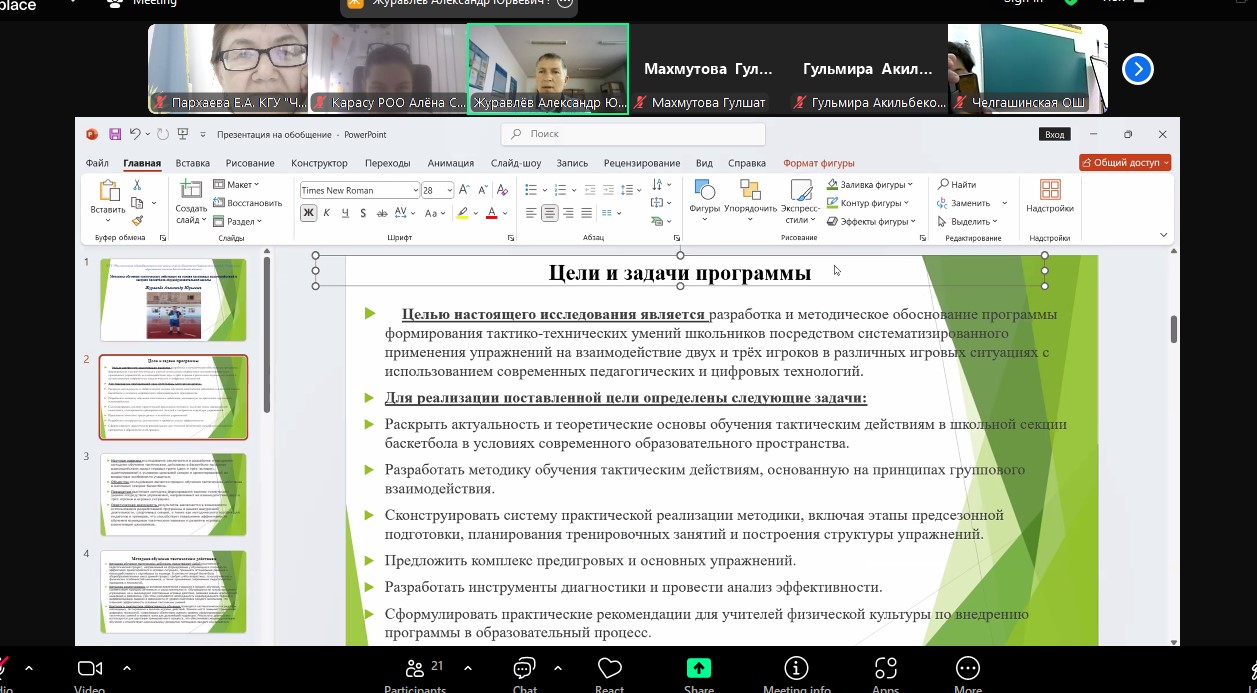This screenshot has height=693, width=1257.
Task: Click the Найти find button
Action: pos(957,185)
